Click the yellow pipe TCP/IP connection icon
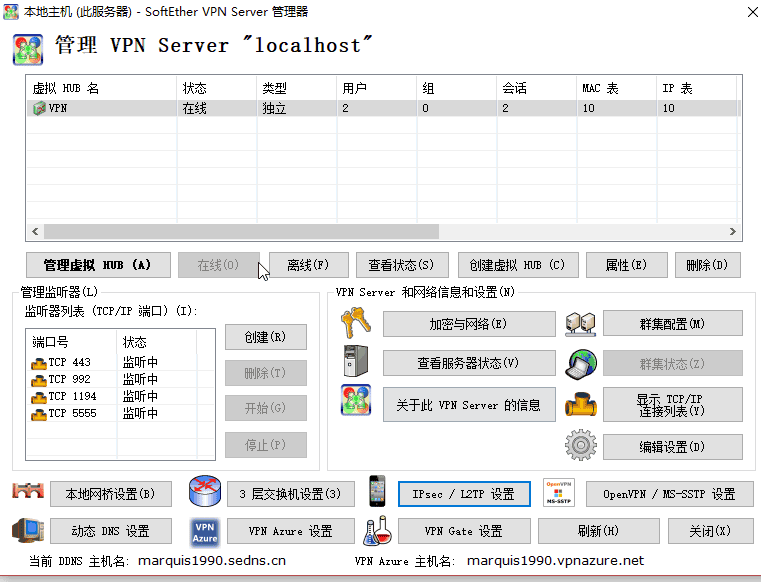Image resolution: width=761 pixels, height=582 pixels. [580, 405]
